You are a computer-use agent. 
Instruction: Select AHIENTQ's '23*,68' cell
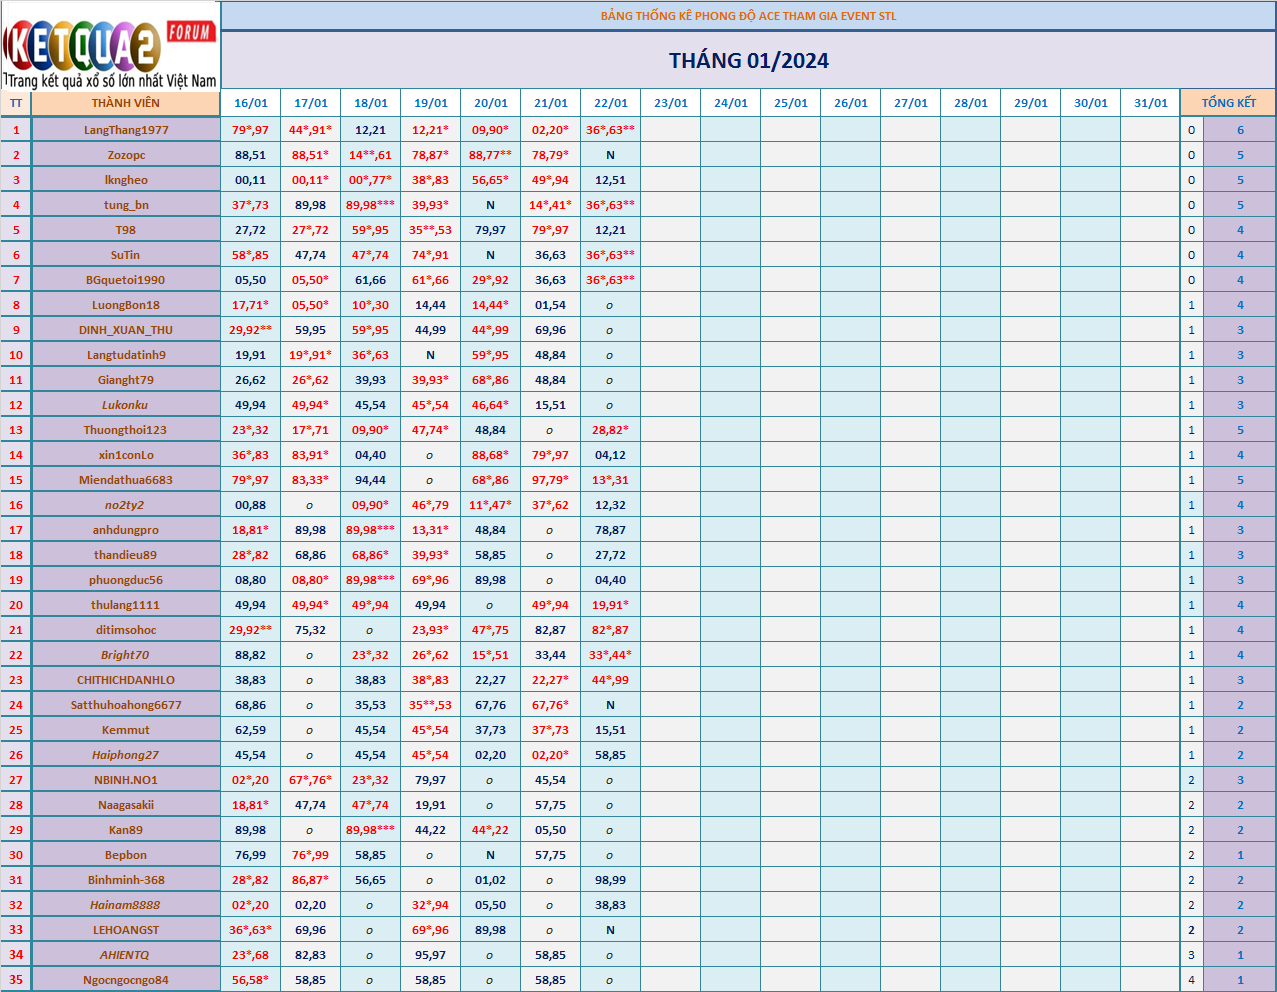click(251, 955)
